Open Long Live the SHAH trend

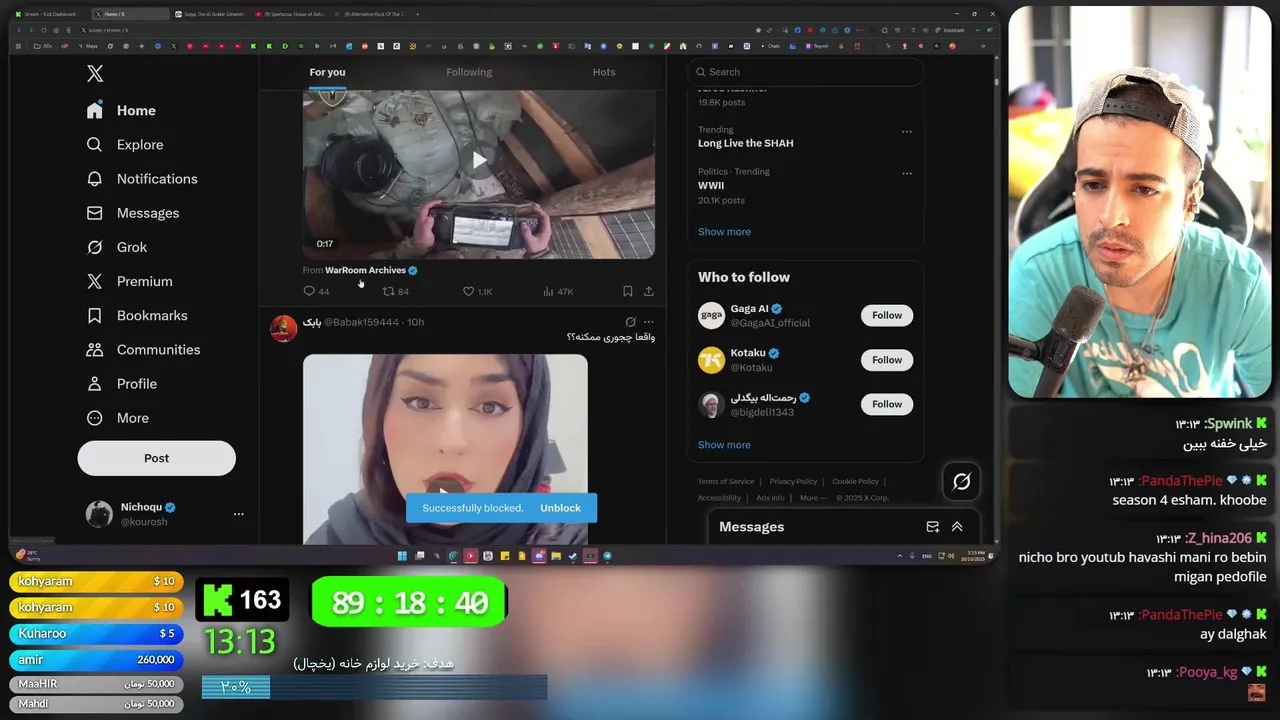pyautogui.click(x=746, y=143)
